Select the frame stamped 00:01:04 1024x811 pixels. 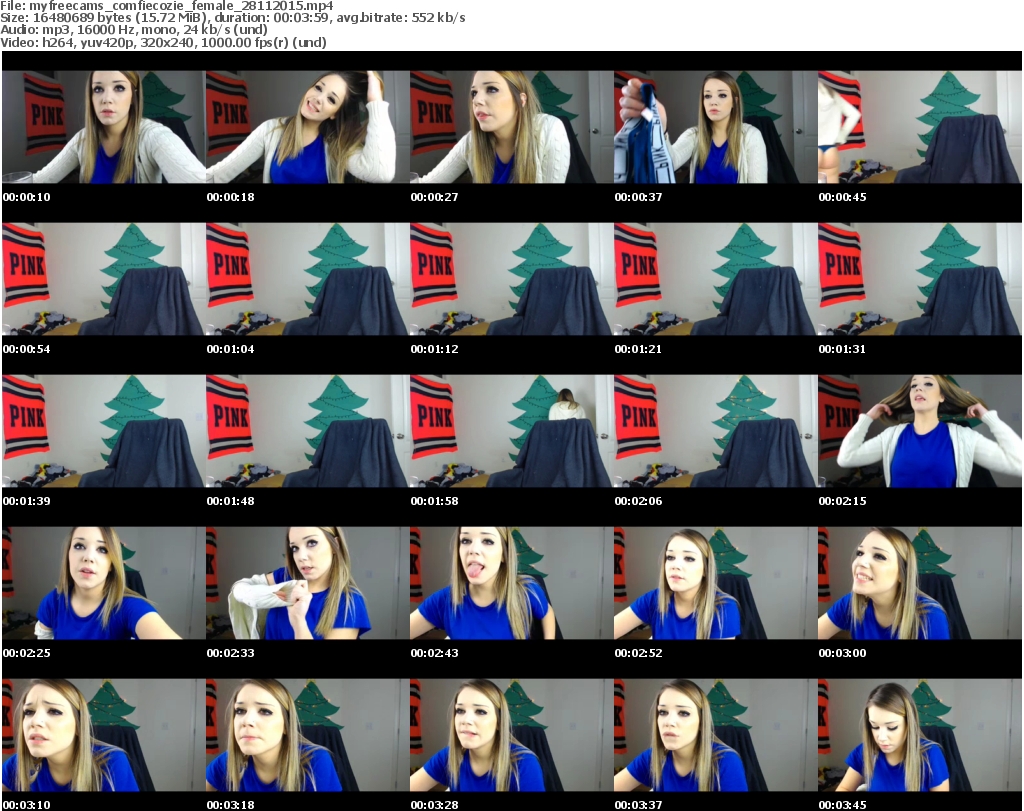[308, 279]
